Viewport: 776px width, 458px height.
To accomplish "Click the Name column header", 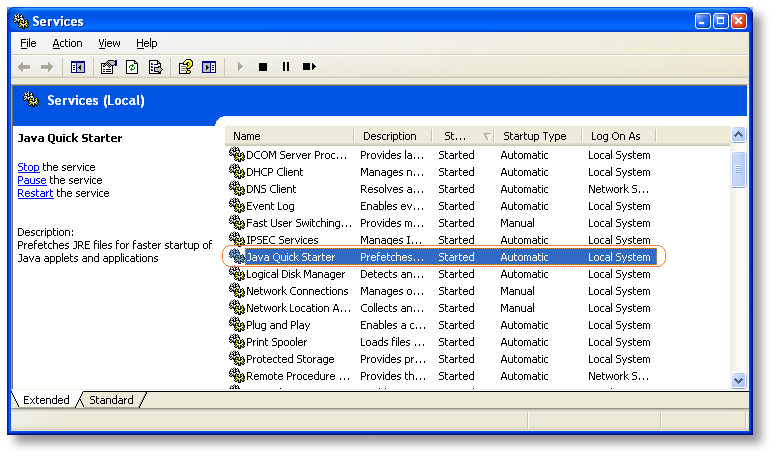I will click(x=290, y=136).
